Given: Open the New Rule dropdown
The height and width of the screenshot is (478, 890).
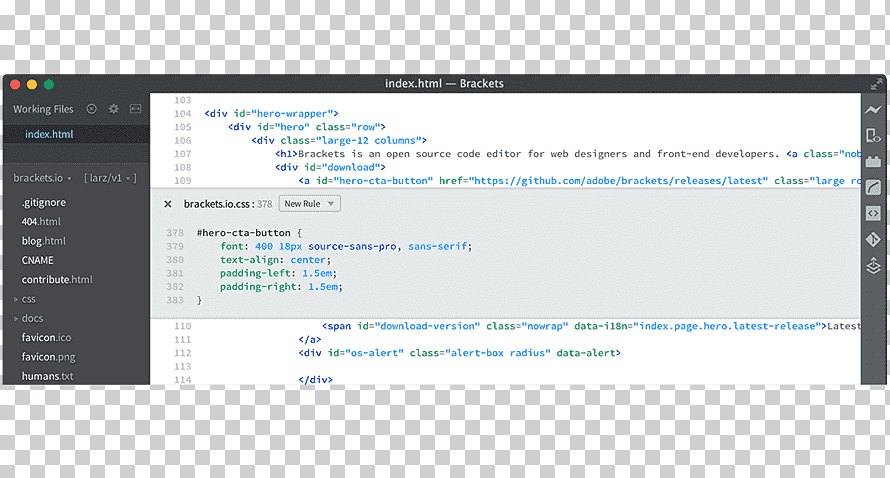Looking at the screenshot, I should click(309, 204).
